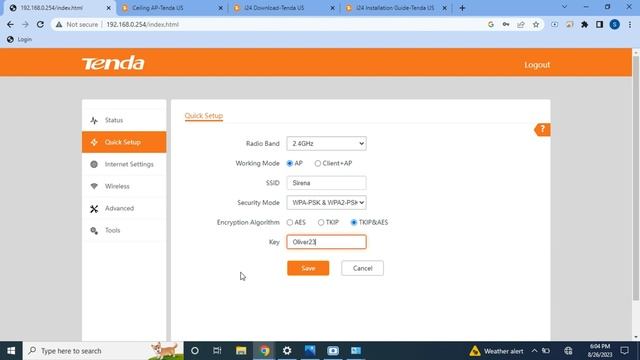Cancel the quick setup changes
Screen dimensions: 640x360
pyautogui.click(x=362, y=268)
